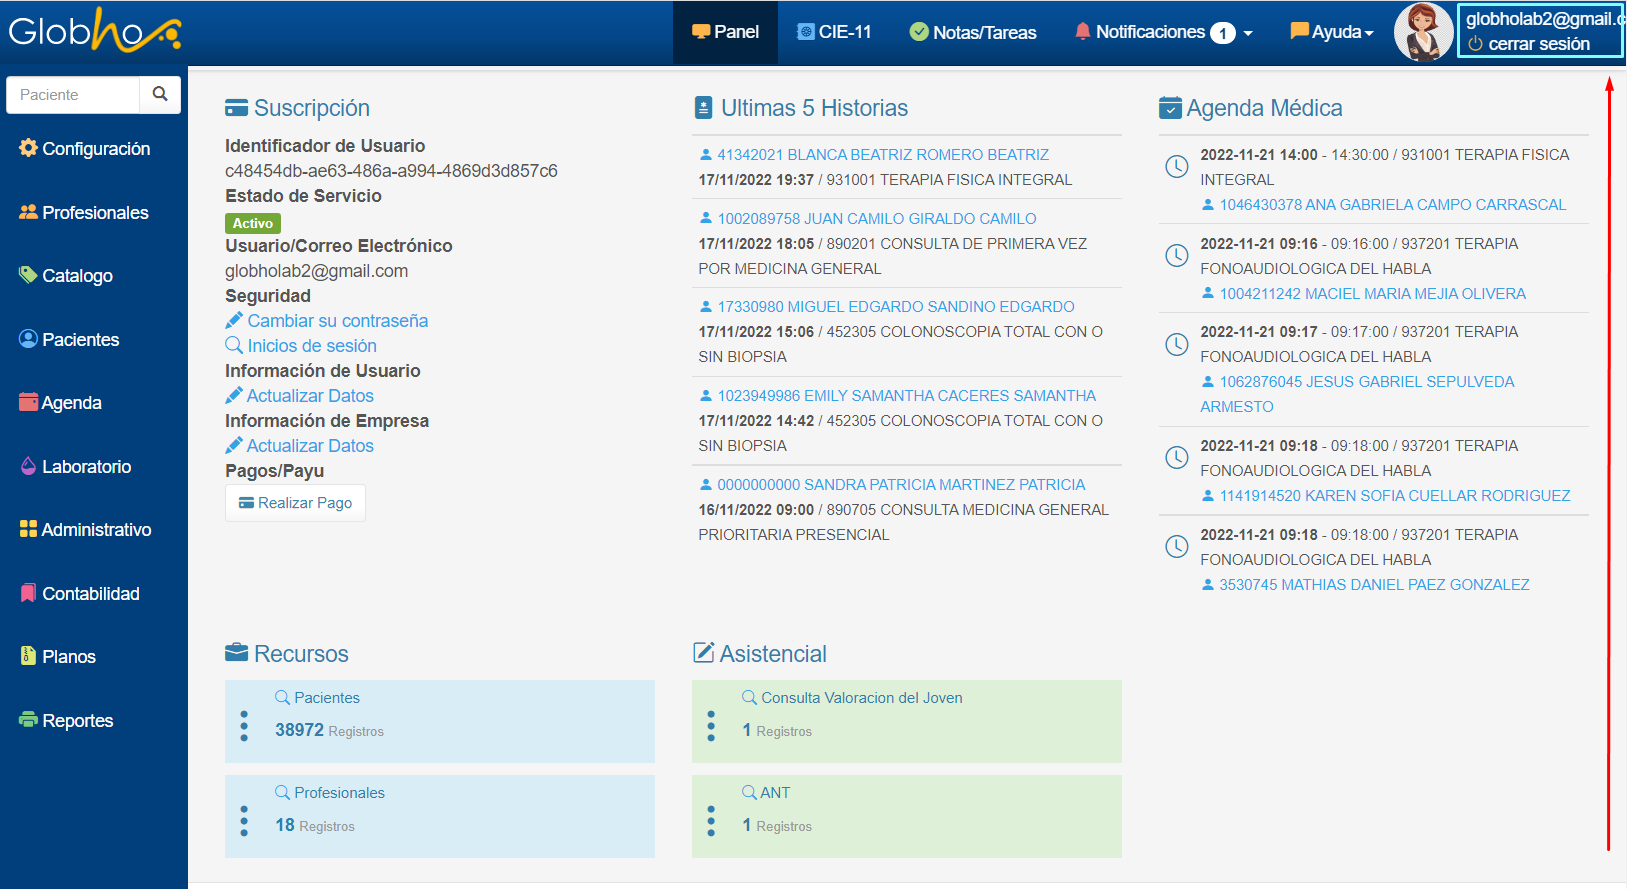
Task: Open the Reportes printer icon
Action: (x=28, y=721)
